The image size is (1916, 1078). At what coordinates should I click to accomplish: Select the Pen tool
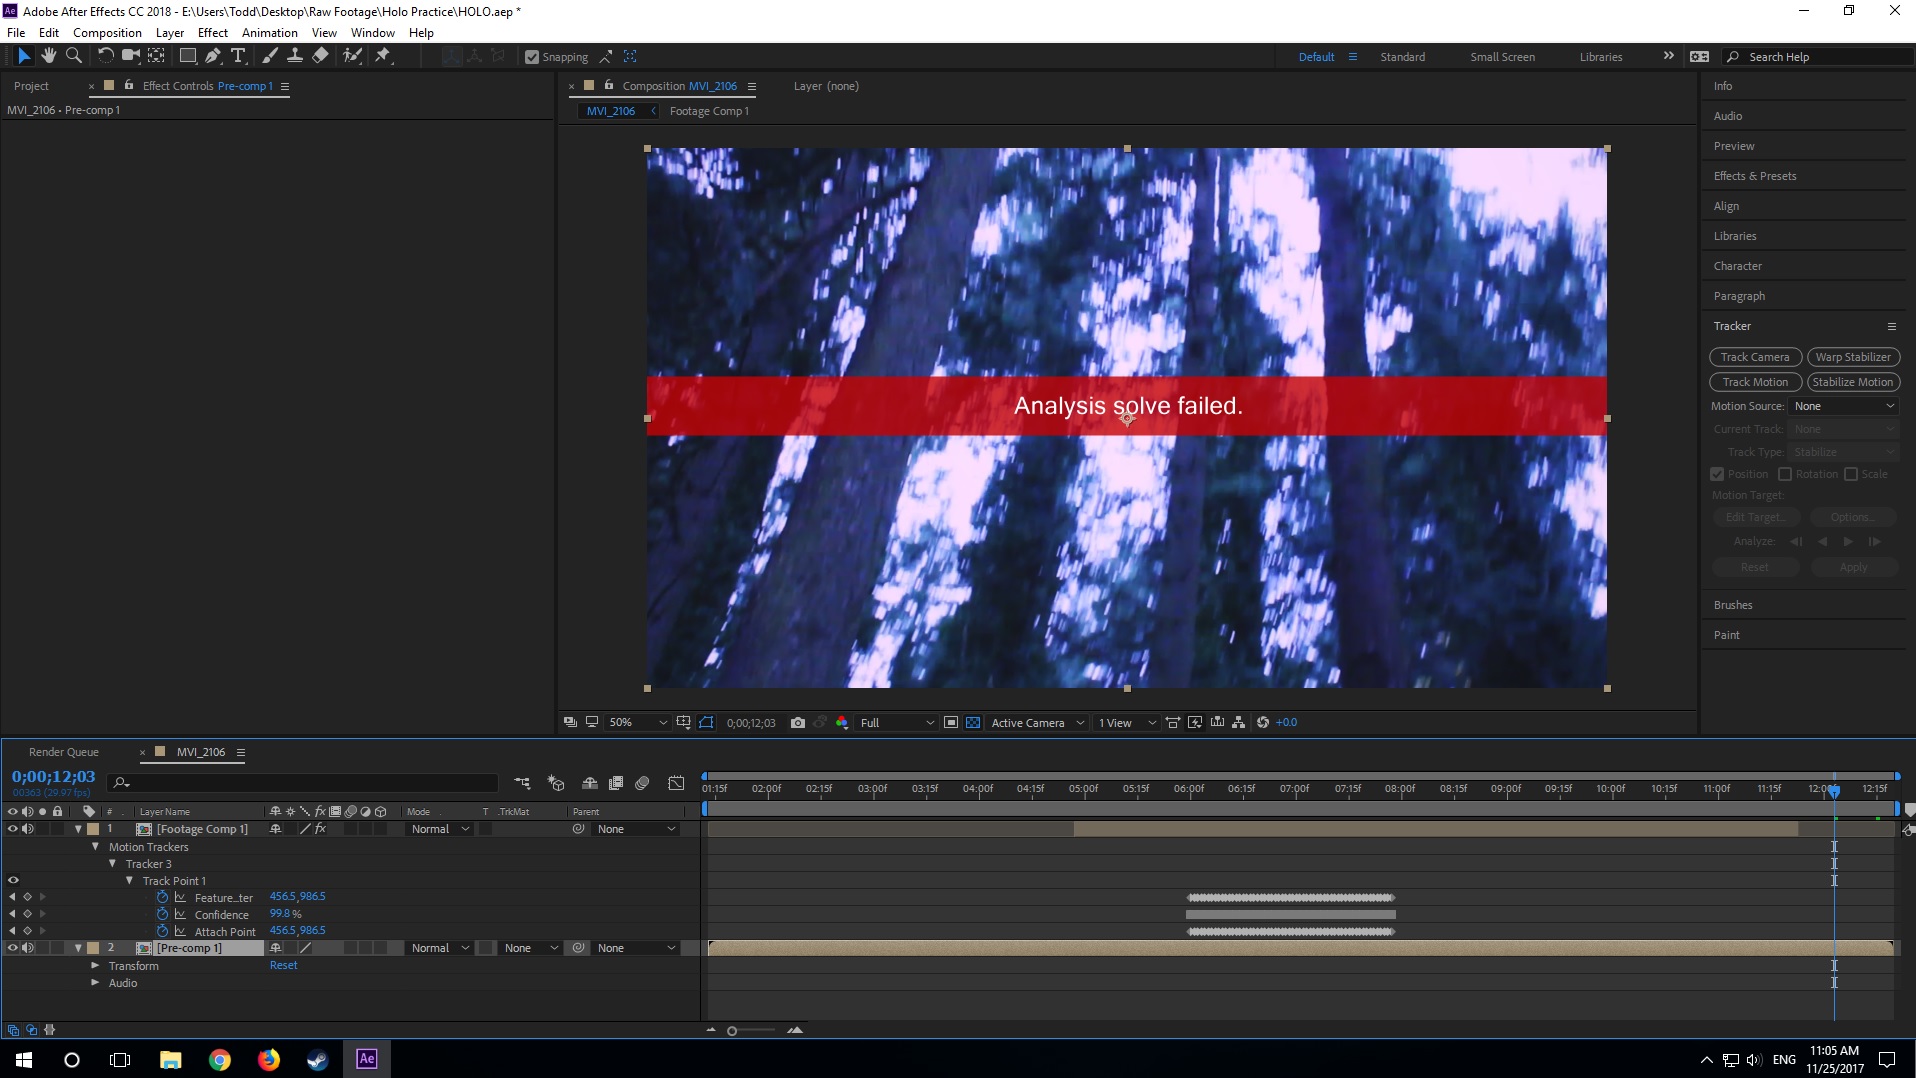(x=212, y=56)
